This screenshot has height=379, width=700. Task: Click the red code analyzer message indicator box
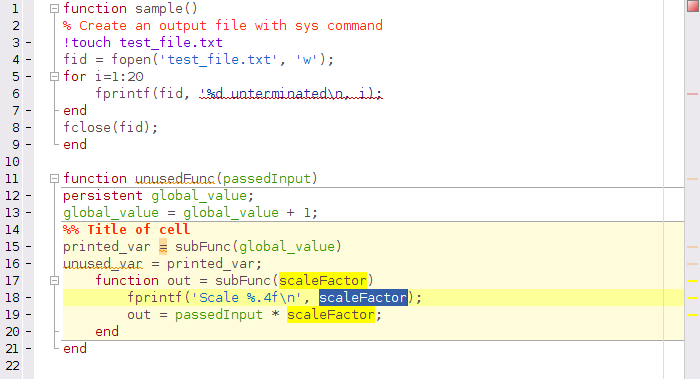(692, 6)
